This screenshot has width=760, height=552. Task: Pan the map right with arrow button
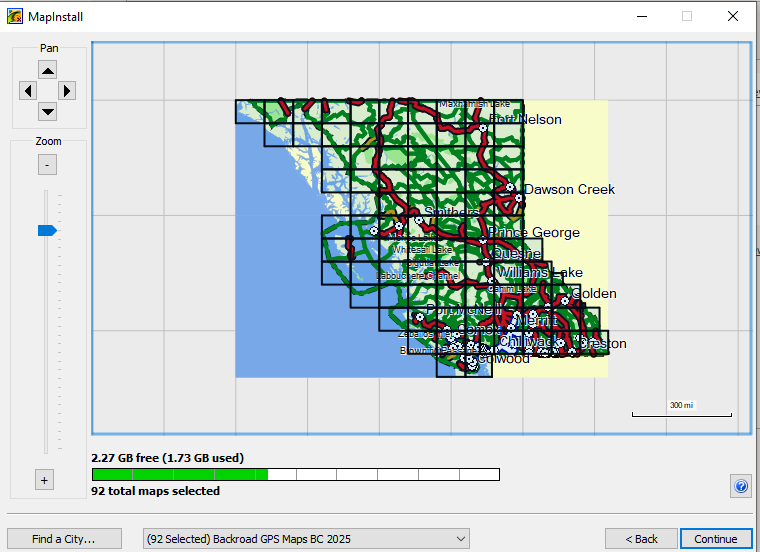tap(67, 91)
